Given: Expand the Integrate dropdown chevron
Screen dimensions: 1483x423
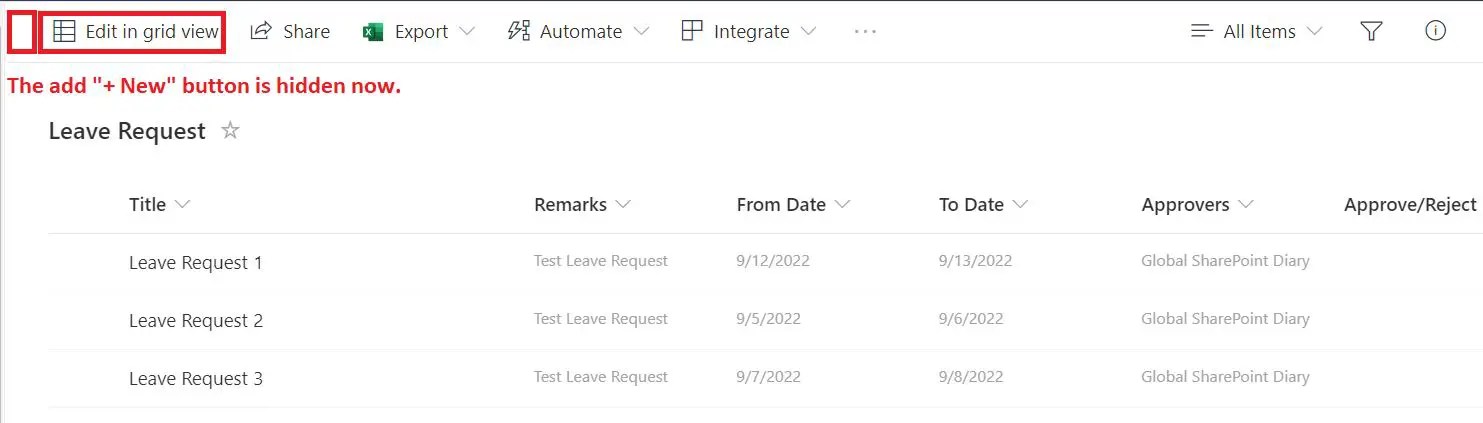Looking at the screenshot, I should (x=808, y=32).
